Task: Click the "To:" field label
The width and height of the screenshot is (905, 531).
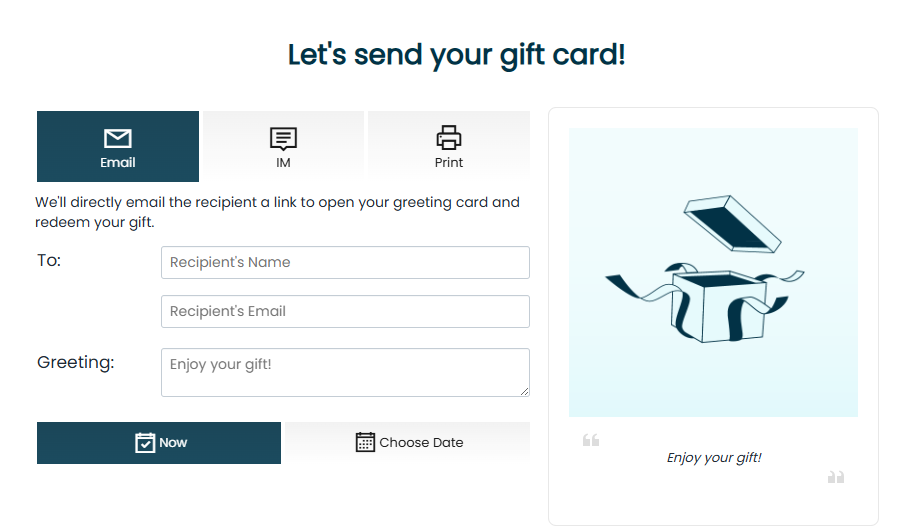Action: 49,261
